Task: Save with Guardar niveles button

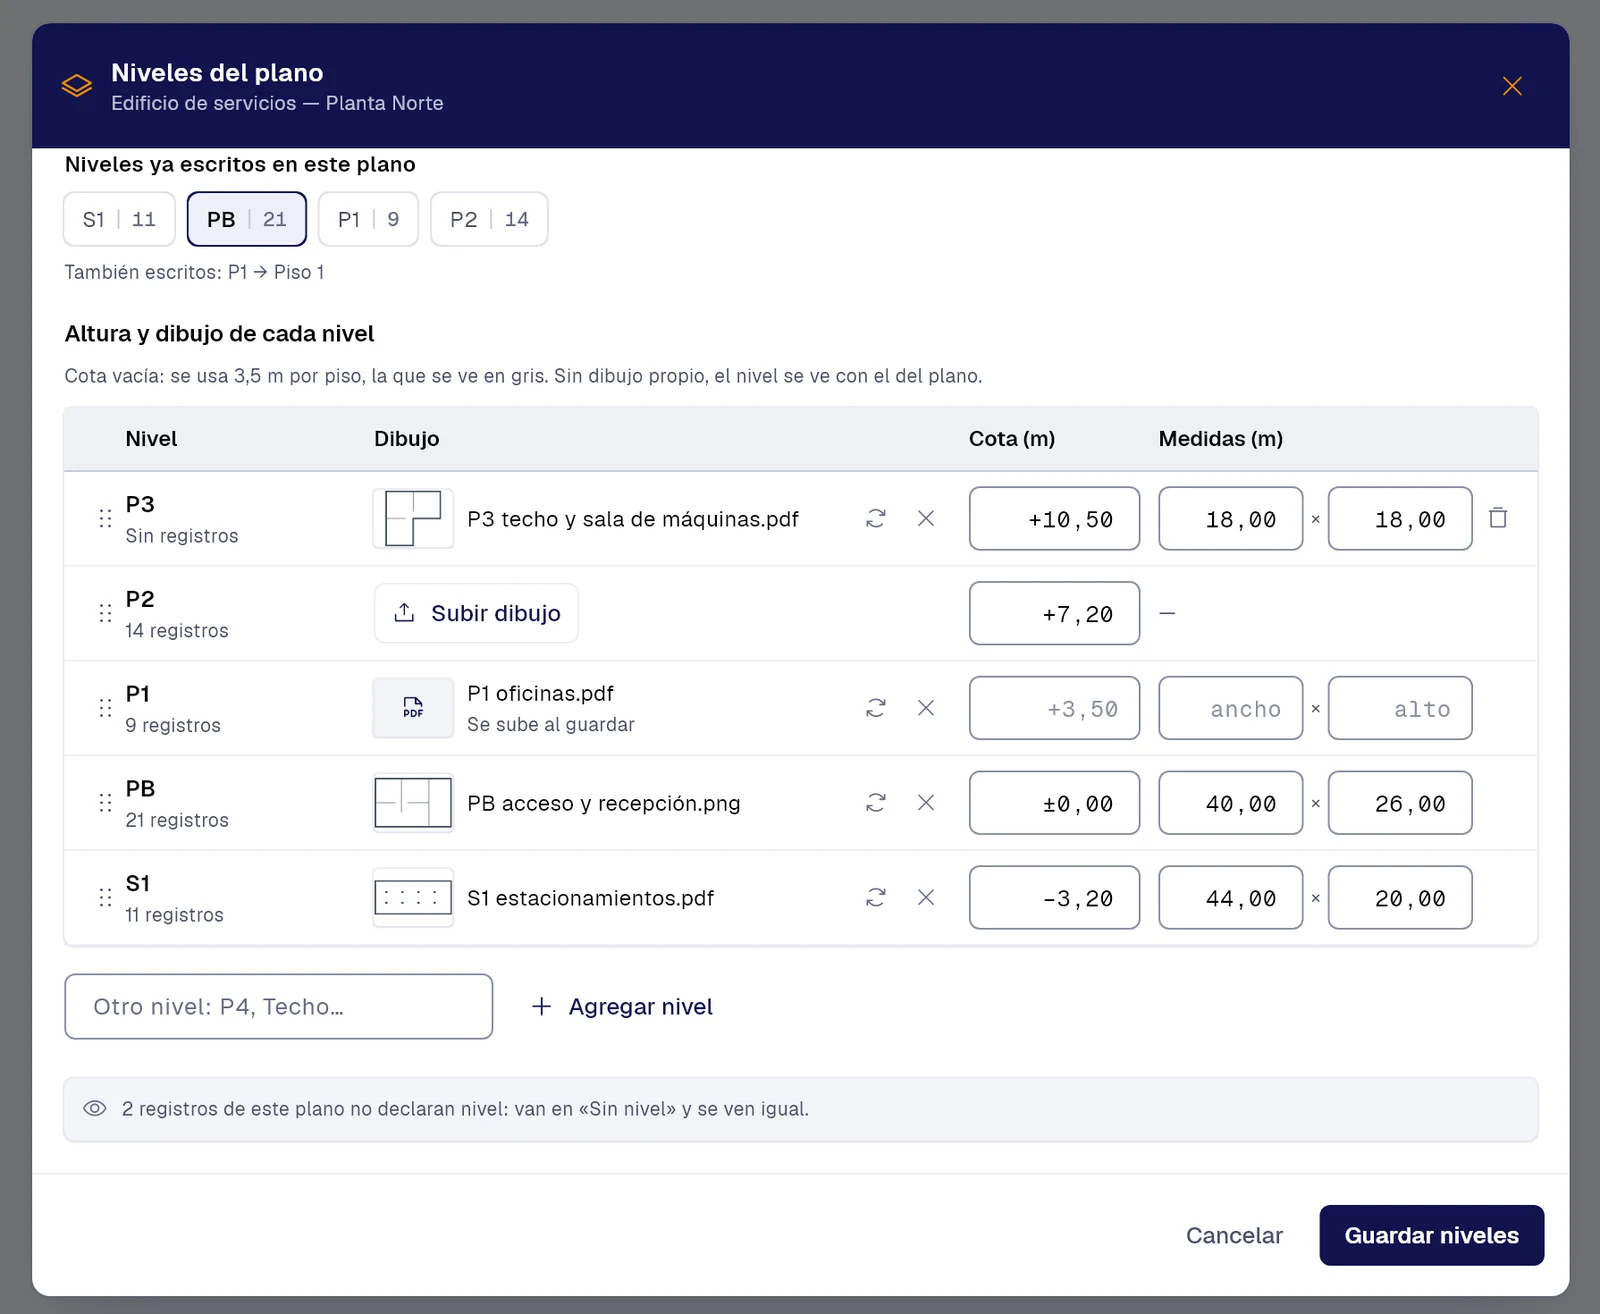Action: tap(1431, 1235)
